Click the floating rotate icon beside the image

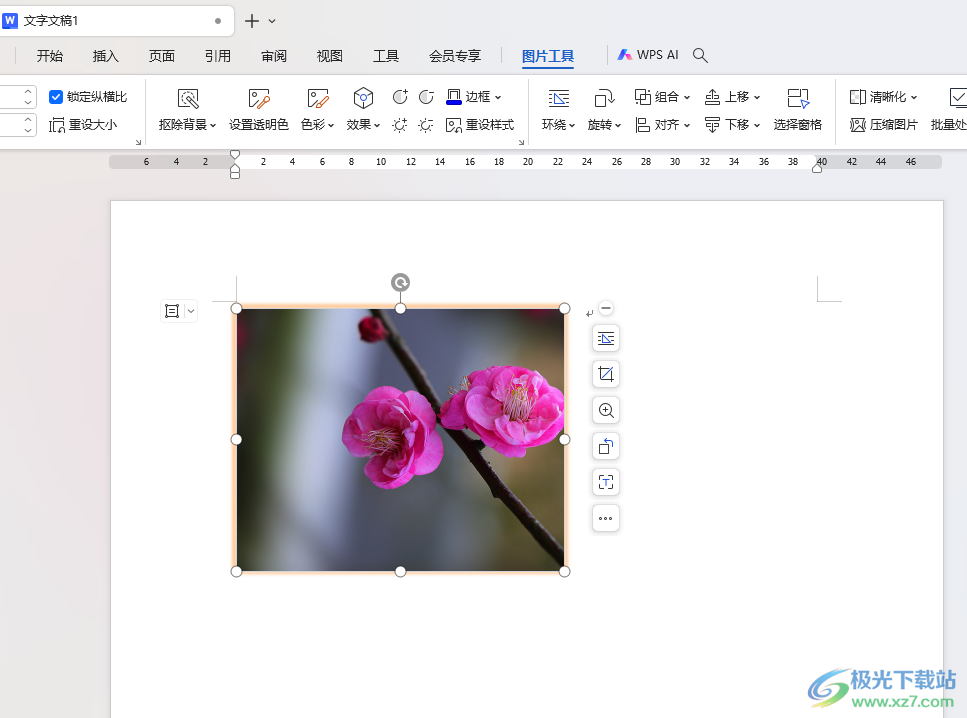606,446
